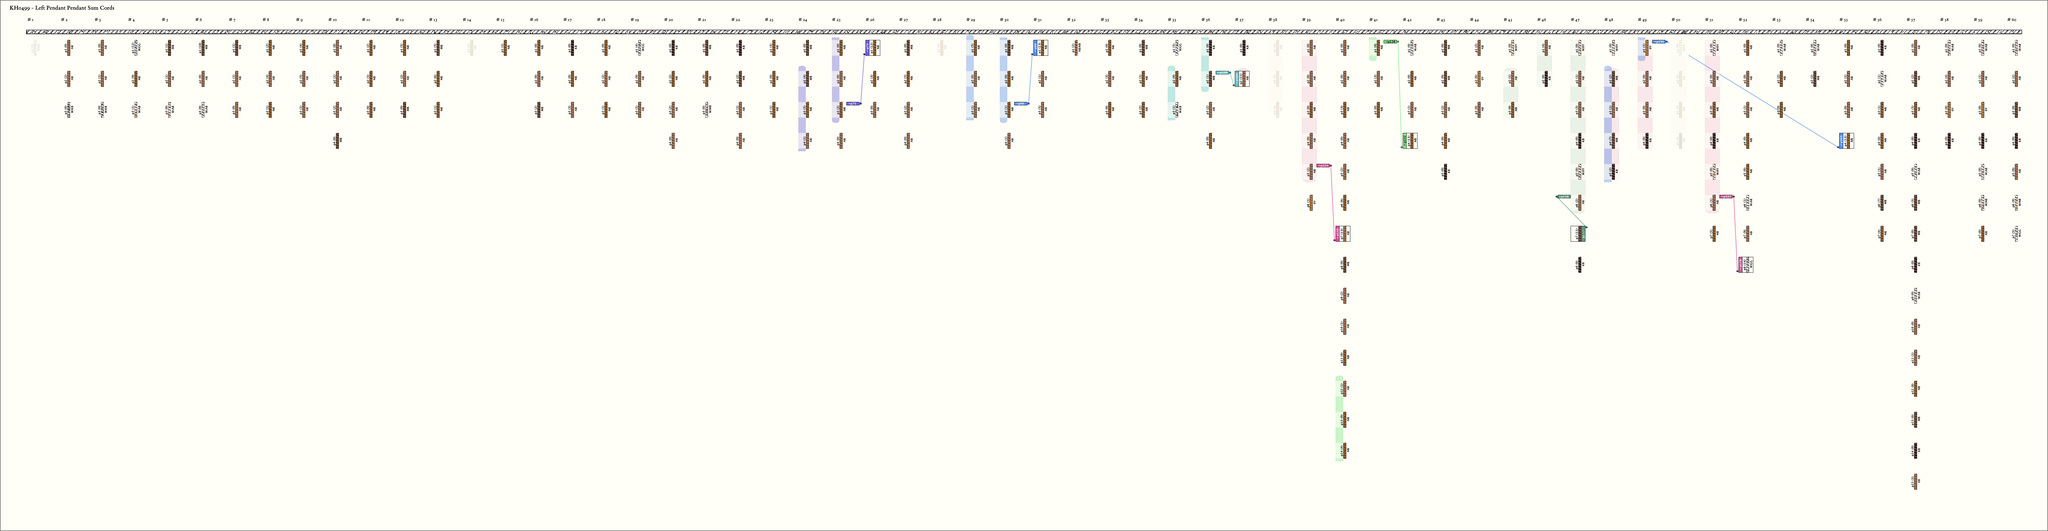
Task: Click the dark green boxed cord in column 47
Action: (x=1578, y=234)
